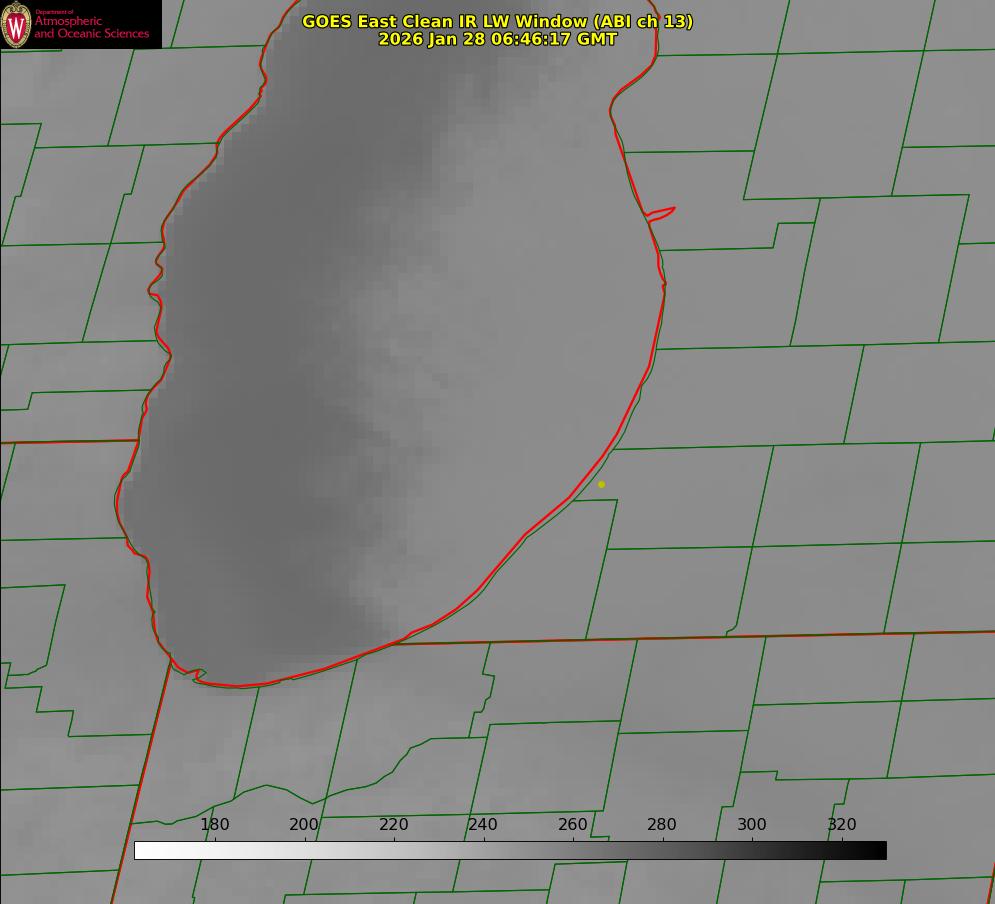Select the GOES East Clean IR title
This screenshot has width=995, height=904.
[497, 21]
